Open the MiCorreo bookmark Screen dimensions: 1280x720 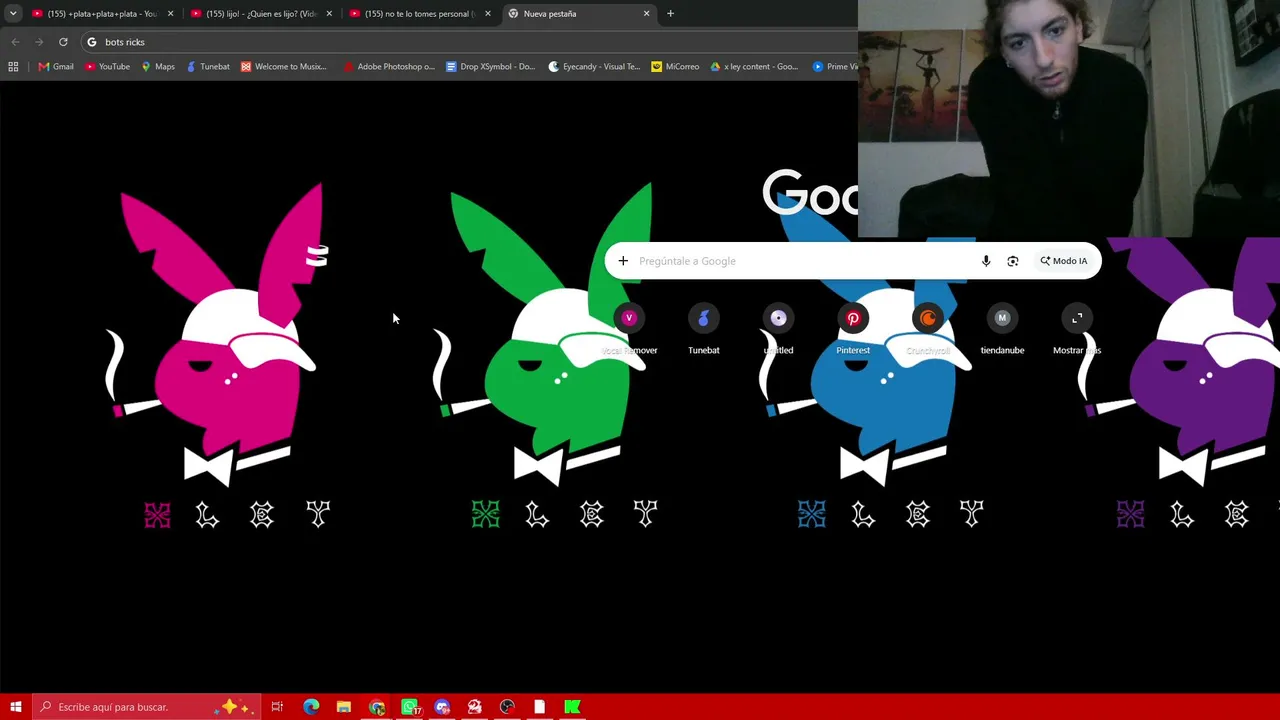point(675,67)
